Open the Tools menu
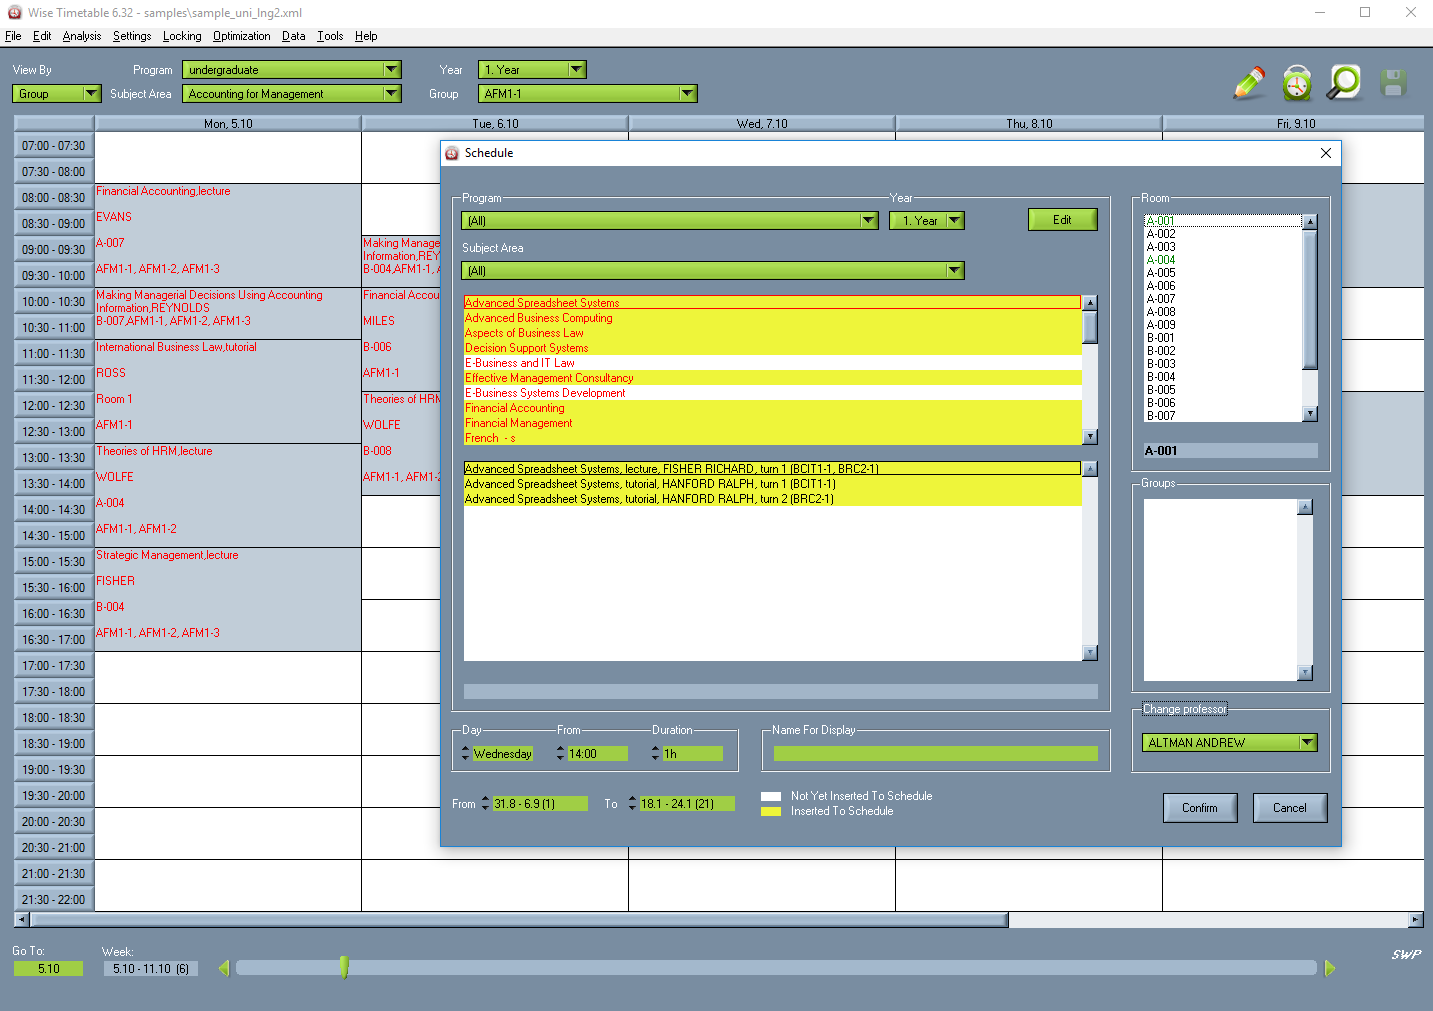Viewport: 1433px width, 1011px height. 329,36
